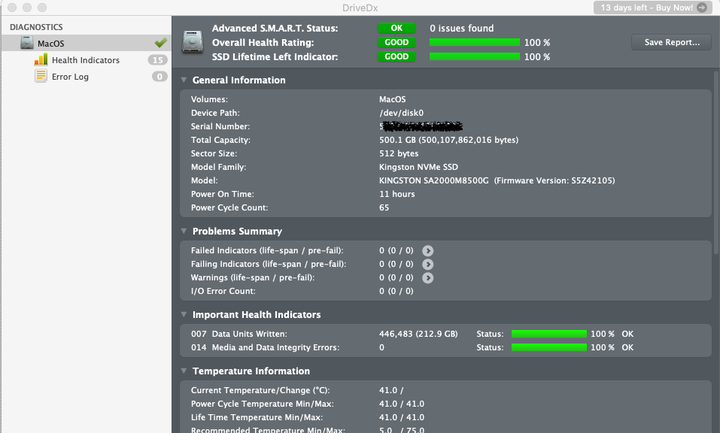Click the green checkmark next to MacOS

161,43
